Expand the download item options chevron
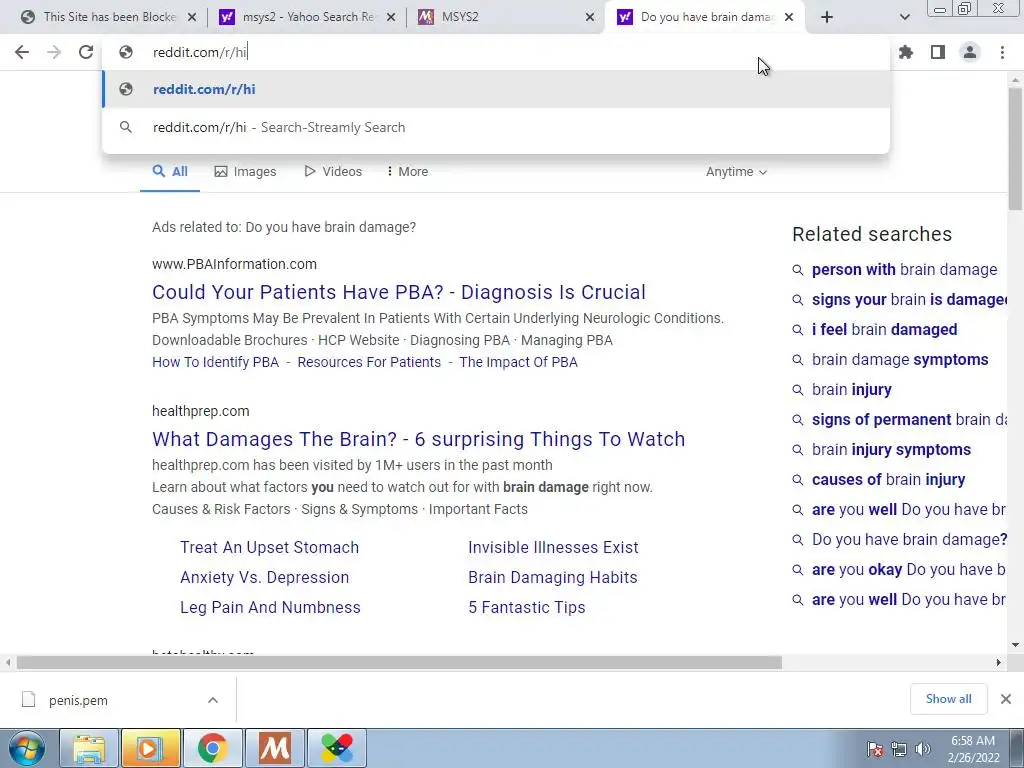This screenshot has width=1024, height=768. 213,700
